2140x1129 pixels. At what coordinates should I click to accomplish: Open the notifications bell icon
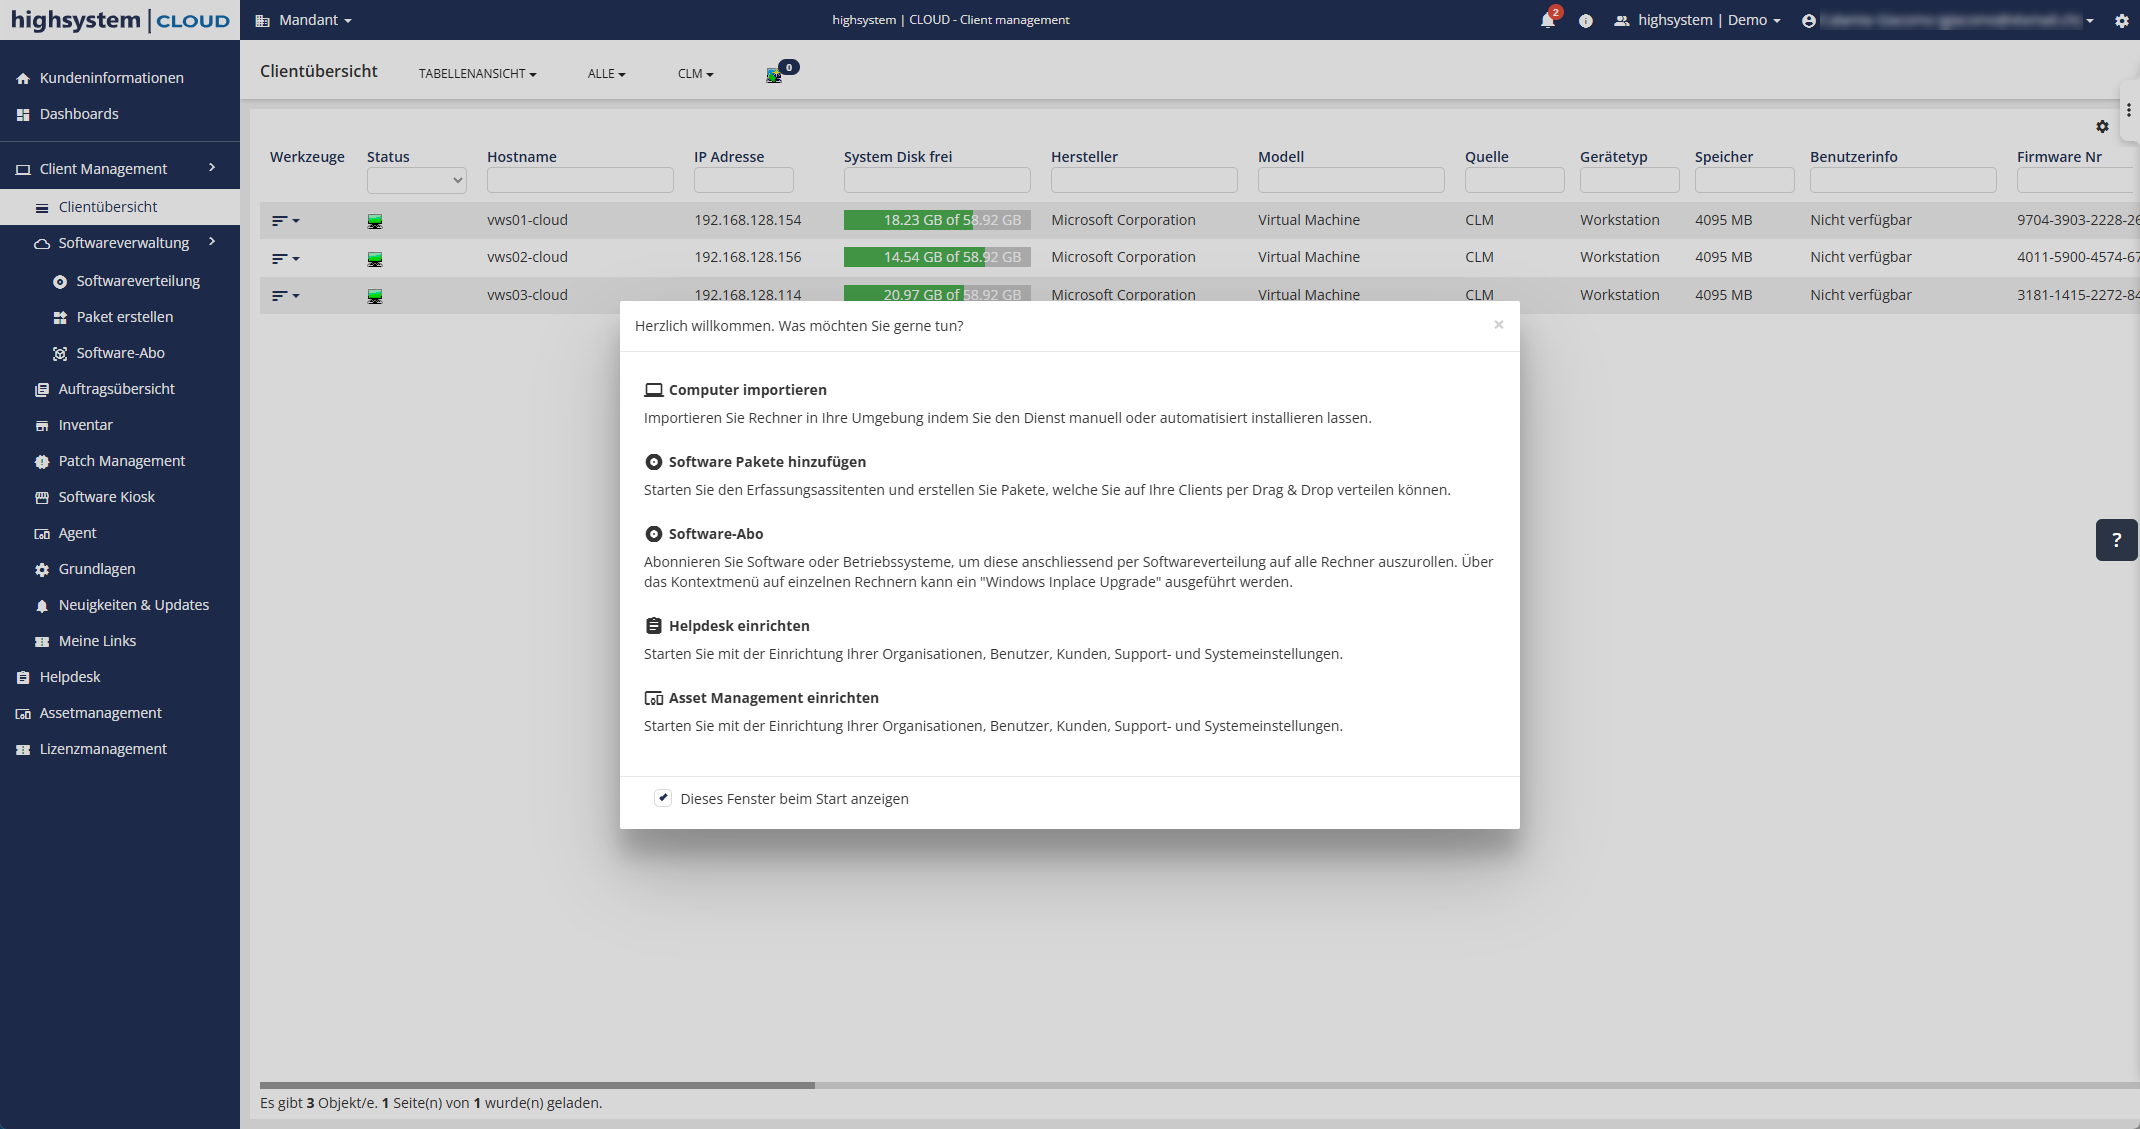click(1548, 20)
